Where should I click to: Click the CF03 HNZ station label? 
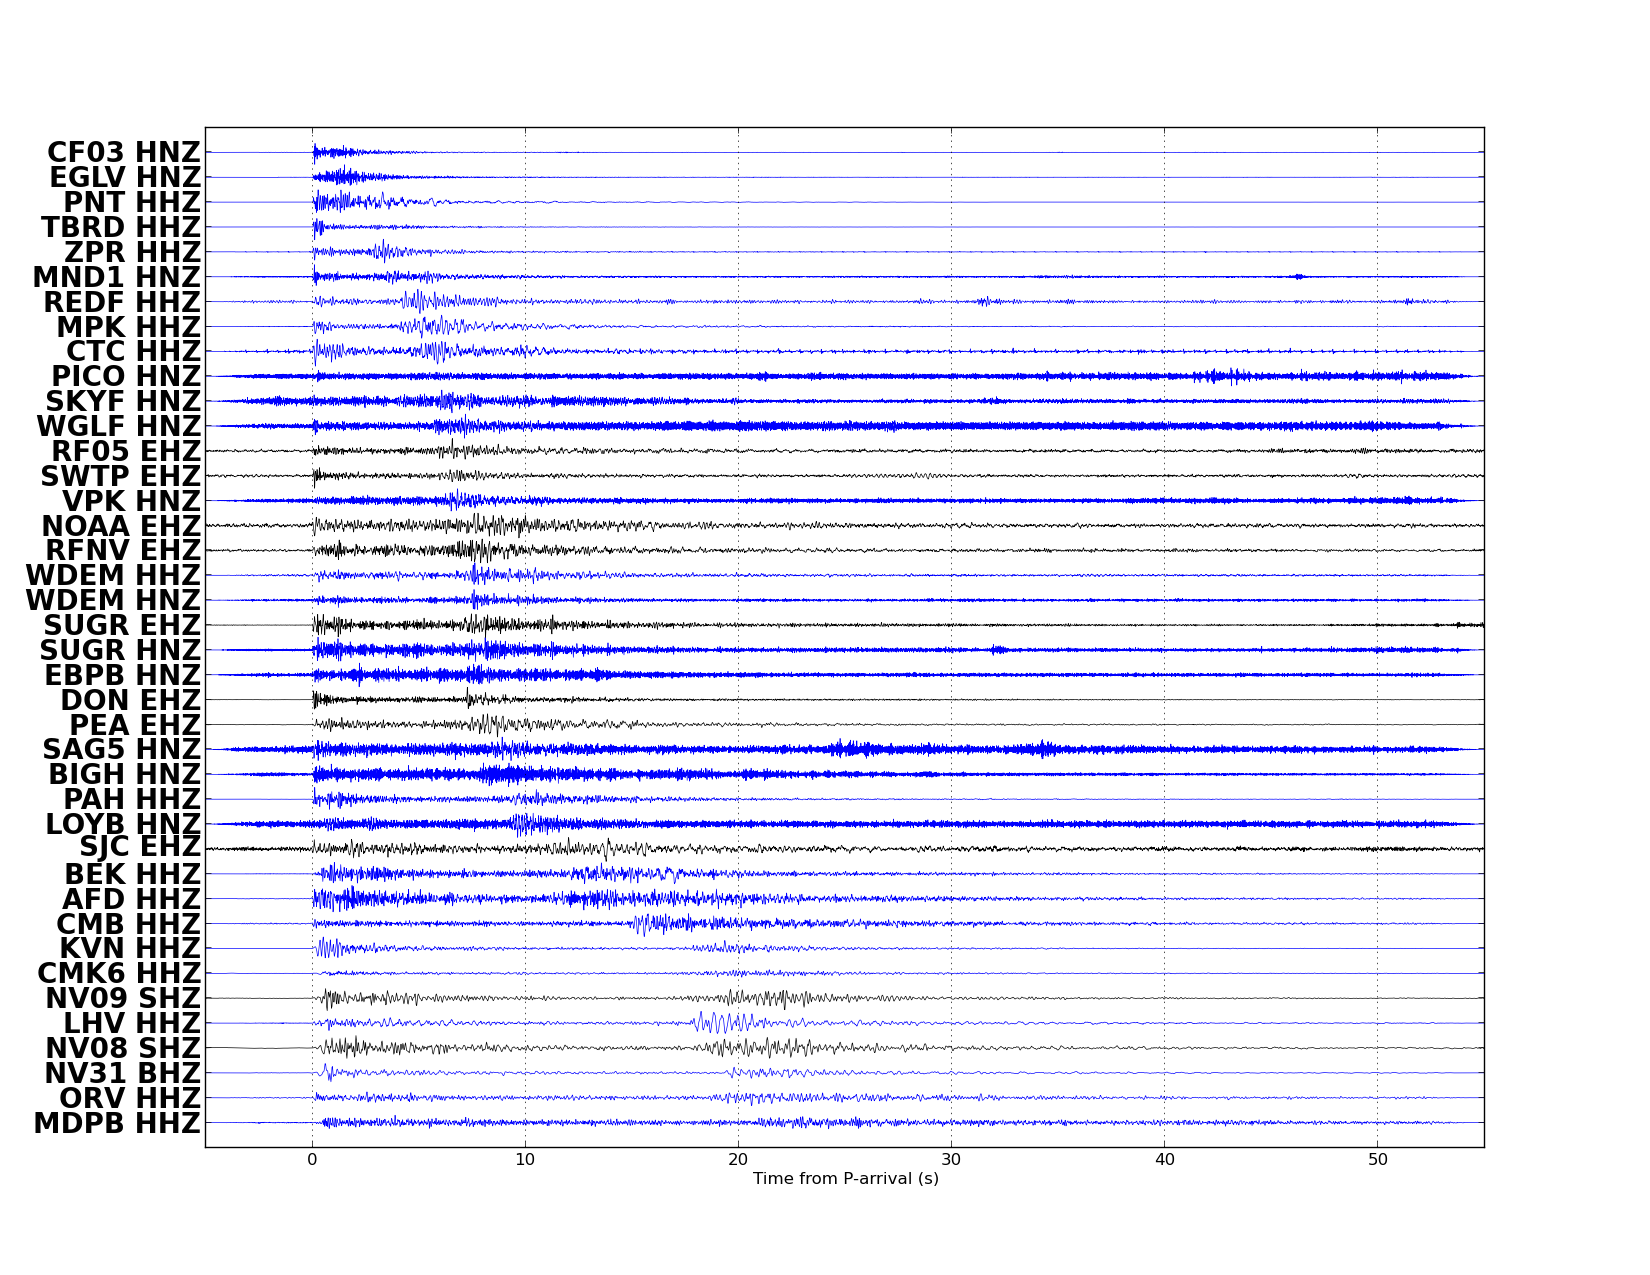(124, 153)
